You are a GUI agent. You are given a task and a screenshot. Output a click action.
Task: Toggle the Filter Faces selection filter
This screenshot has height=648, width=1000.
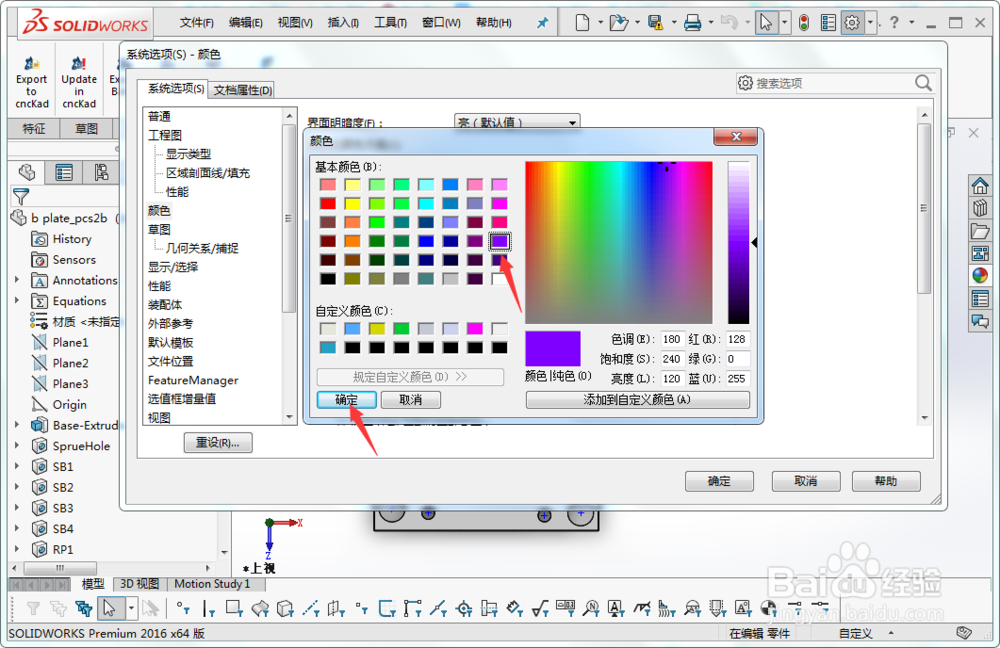pos(234,608)
